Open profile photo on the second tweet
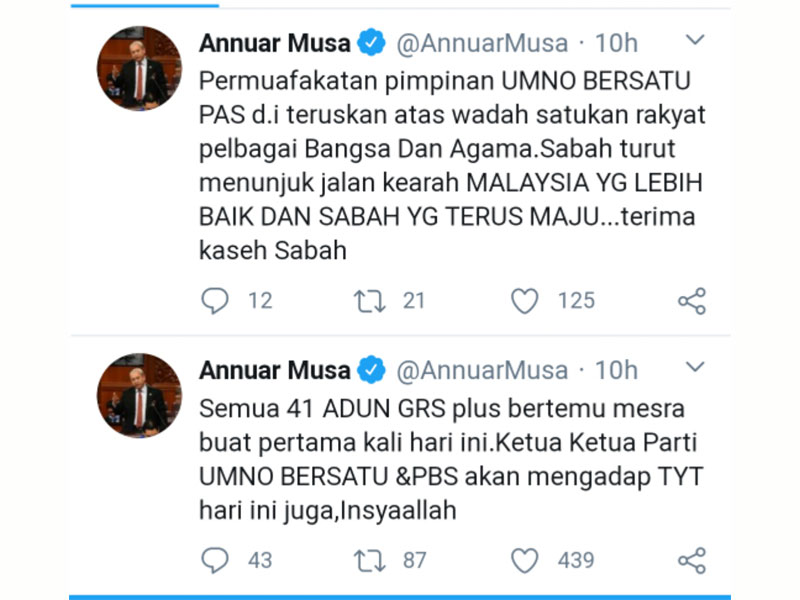The width and height of the screenshot is (800, 600). (139, 395)
